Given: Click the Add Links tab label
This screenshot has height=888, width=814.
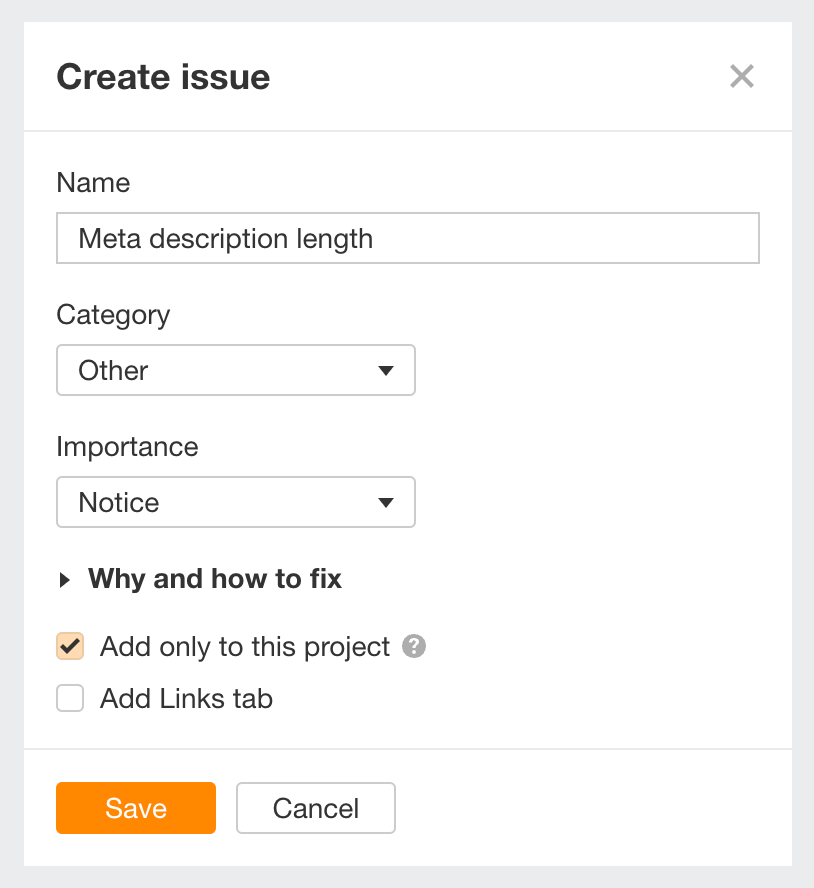Looking at the screenshot, I should pyautogui.click(x=185, y=698).
